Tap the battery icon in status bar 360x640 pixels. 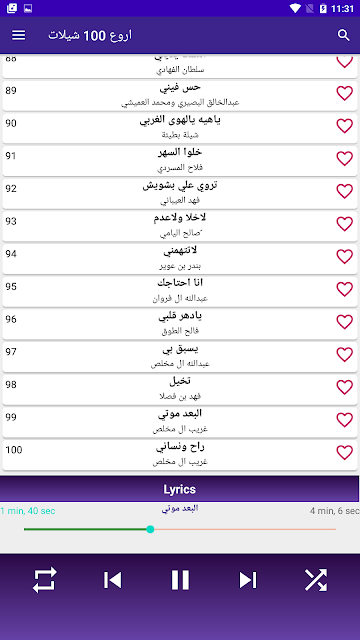click(323, 8)
